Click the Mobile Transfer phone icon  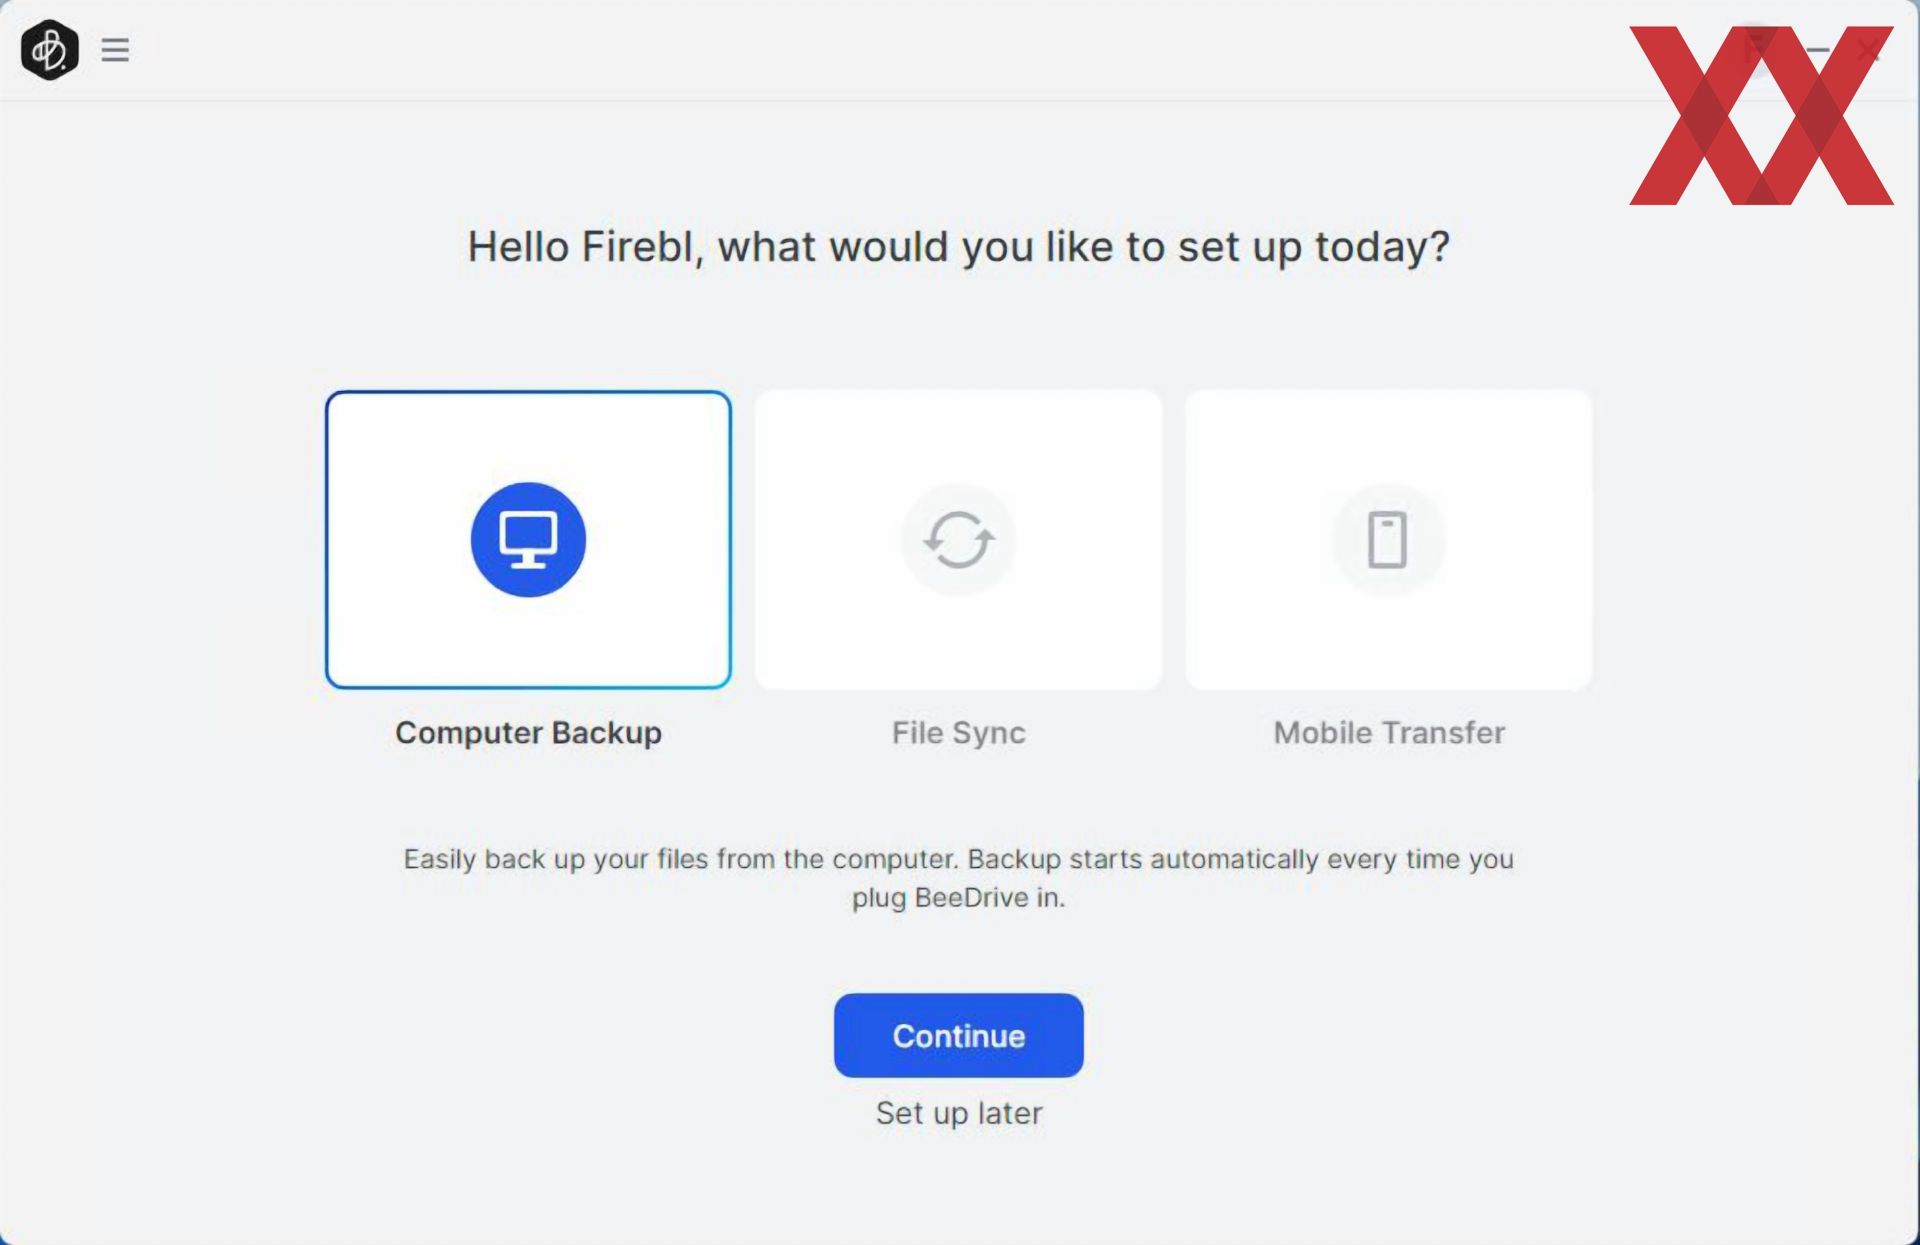click(x=1388, y=540)
